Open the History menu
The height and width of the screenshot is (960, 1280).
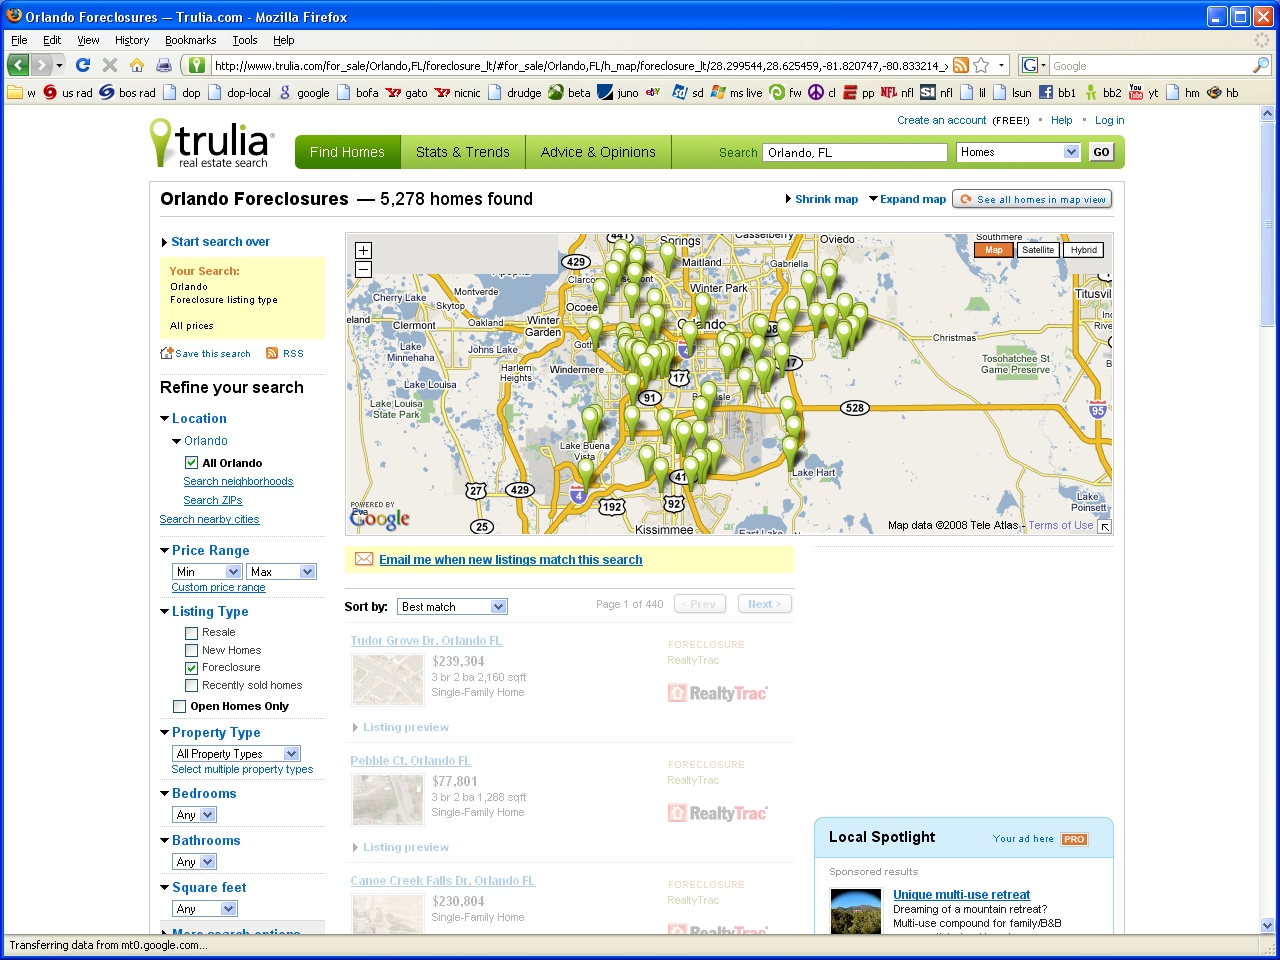132,40
